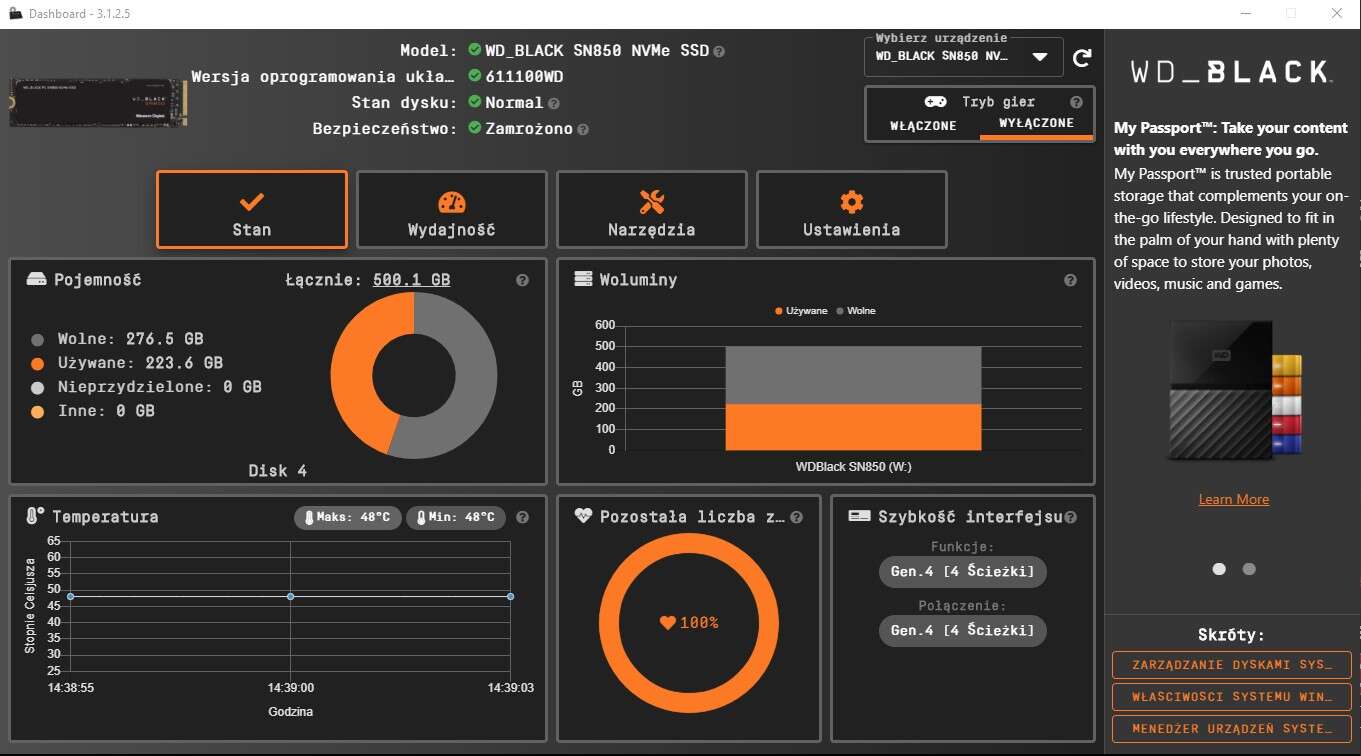Viewport: 1361px width, 756px height.
Task: Click the refresh device list icon
Action: pyautogui.click(x=1082, y=58)
